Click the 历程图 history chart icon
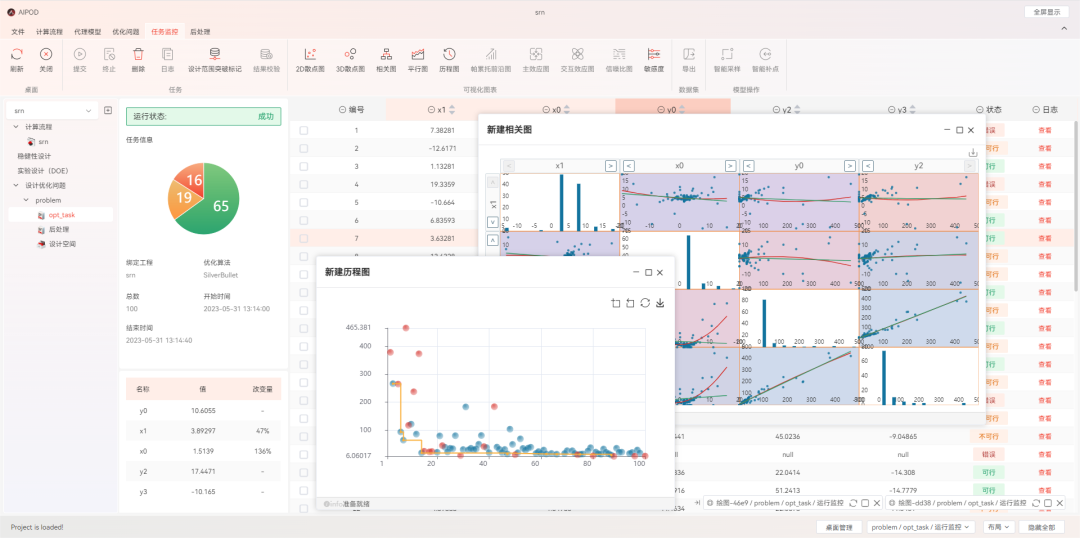 click(450, 54)
